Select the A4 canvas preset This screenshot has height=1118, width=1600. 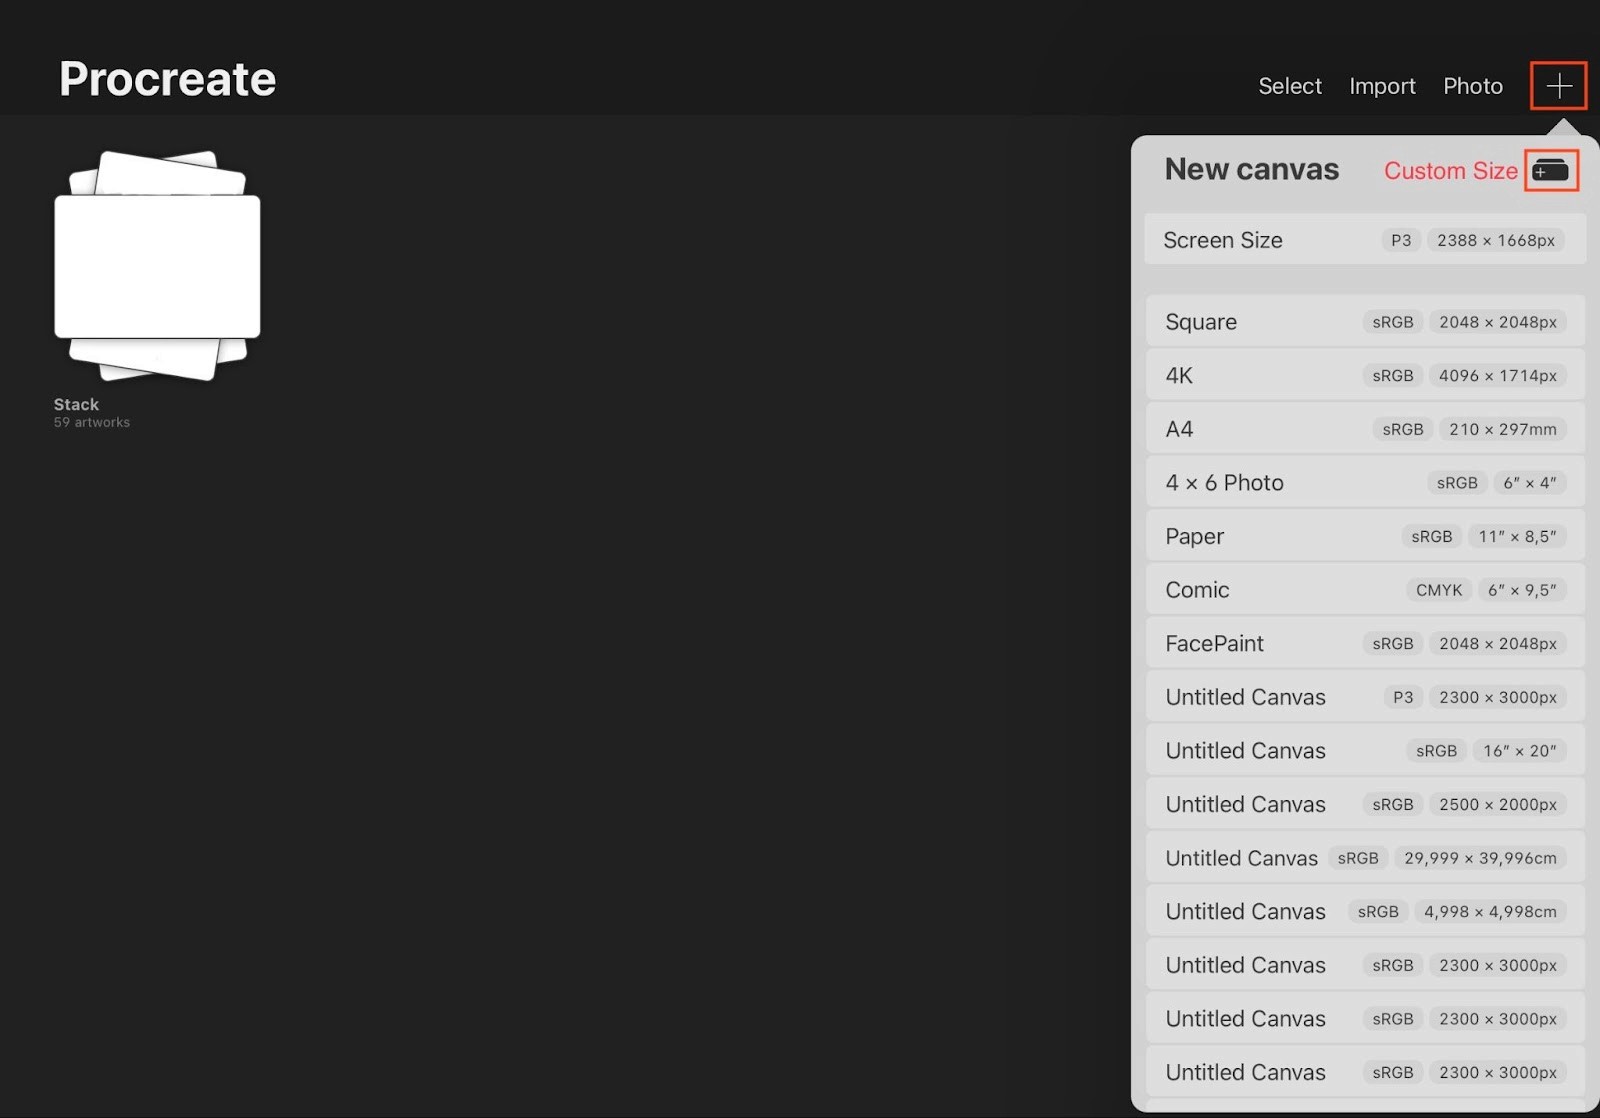tap(1365, 429)
